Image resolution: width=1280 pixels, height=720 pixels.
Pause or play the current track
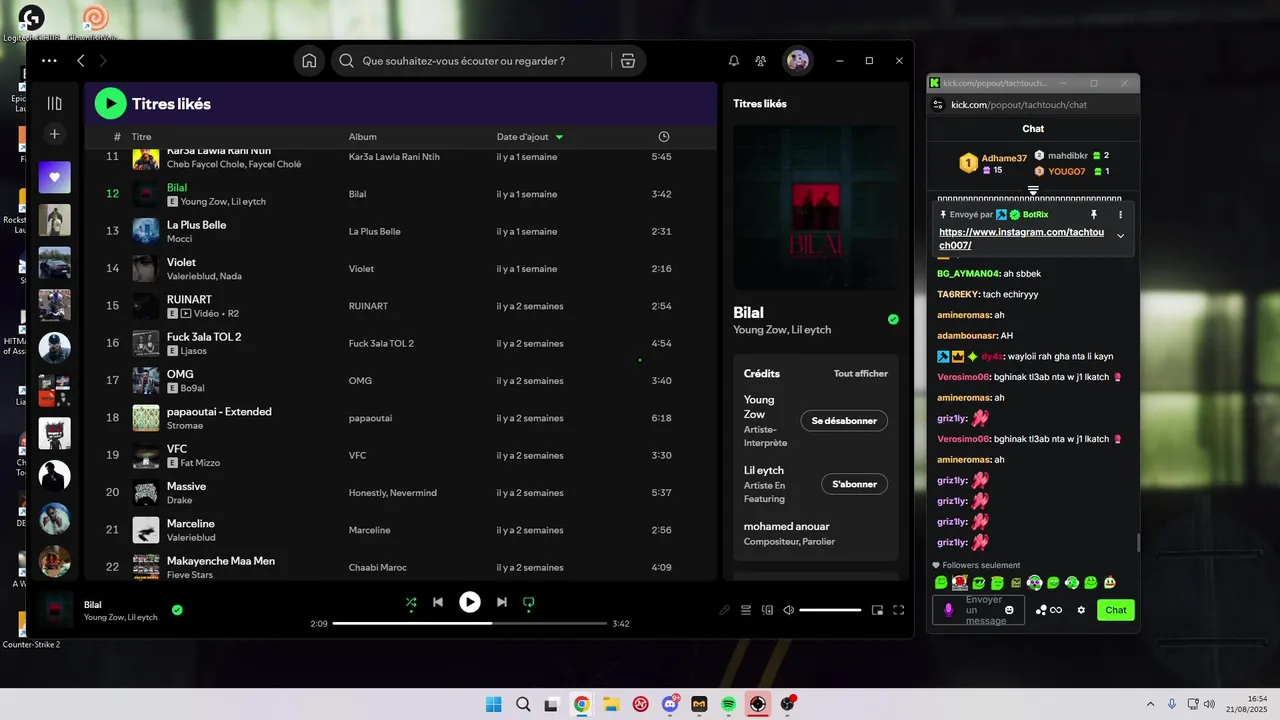click(470, 602)
